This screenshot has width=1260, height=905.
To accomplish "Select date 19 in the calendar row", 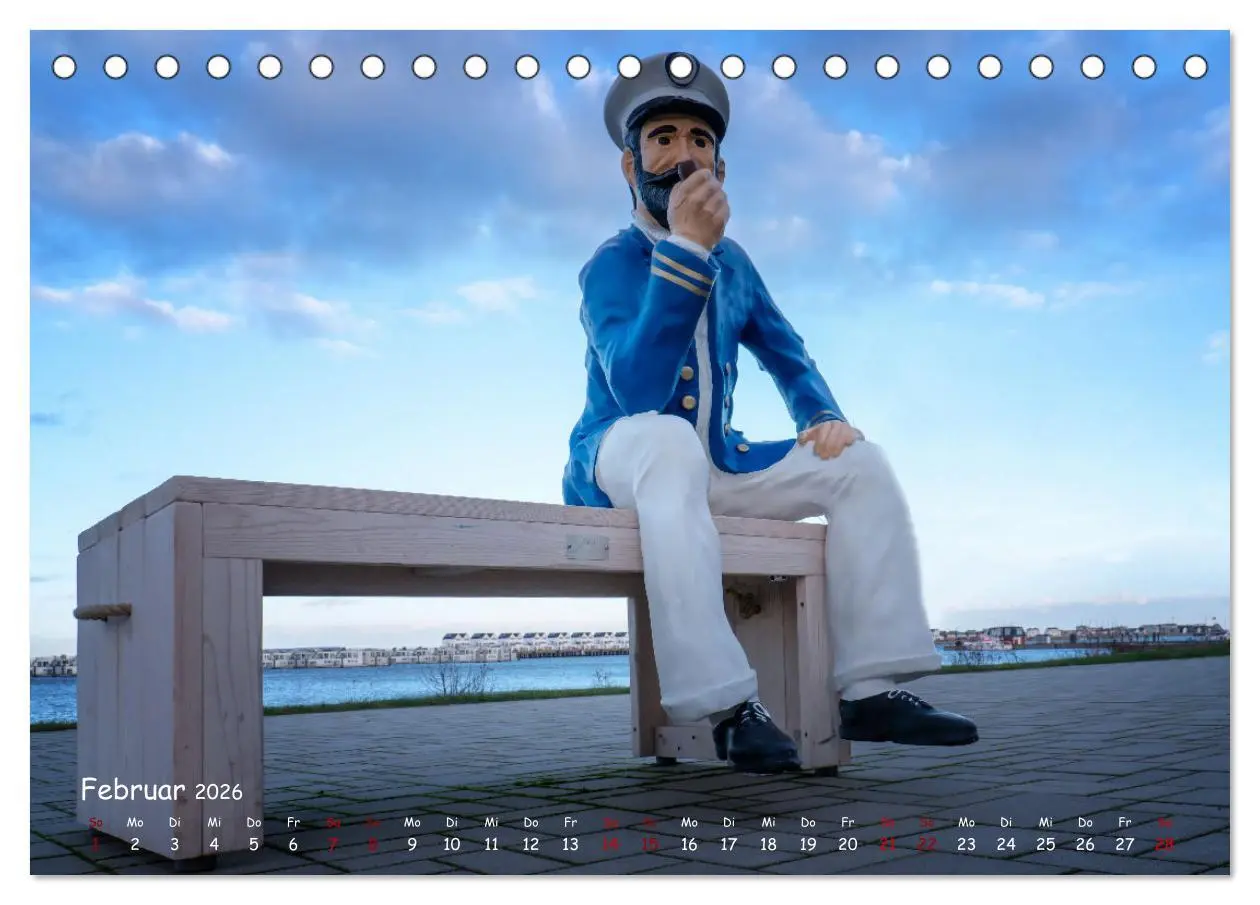I will point(808,844).
